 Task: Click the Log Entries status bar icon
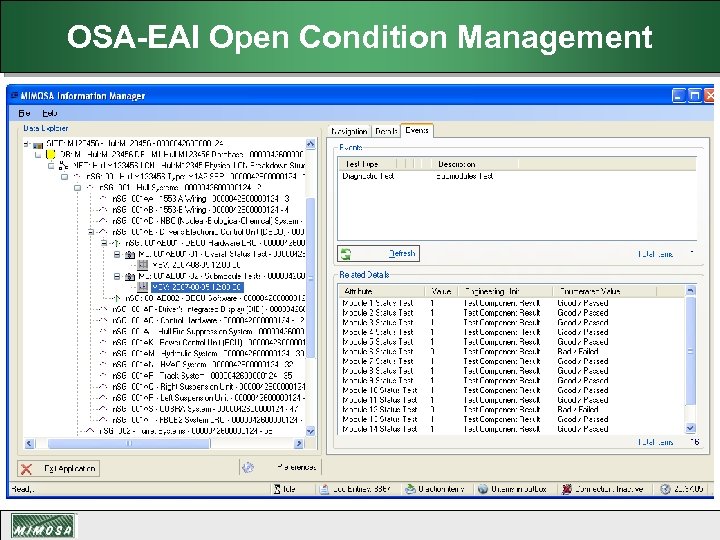tap(324, 489)
